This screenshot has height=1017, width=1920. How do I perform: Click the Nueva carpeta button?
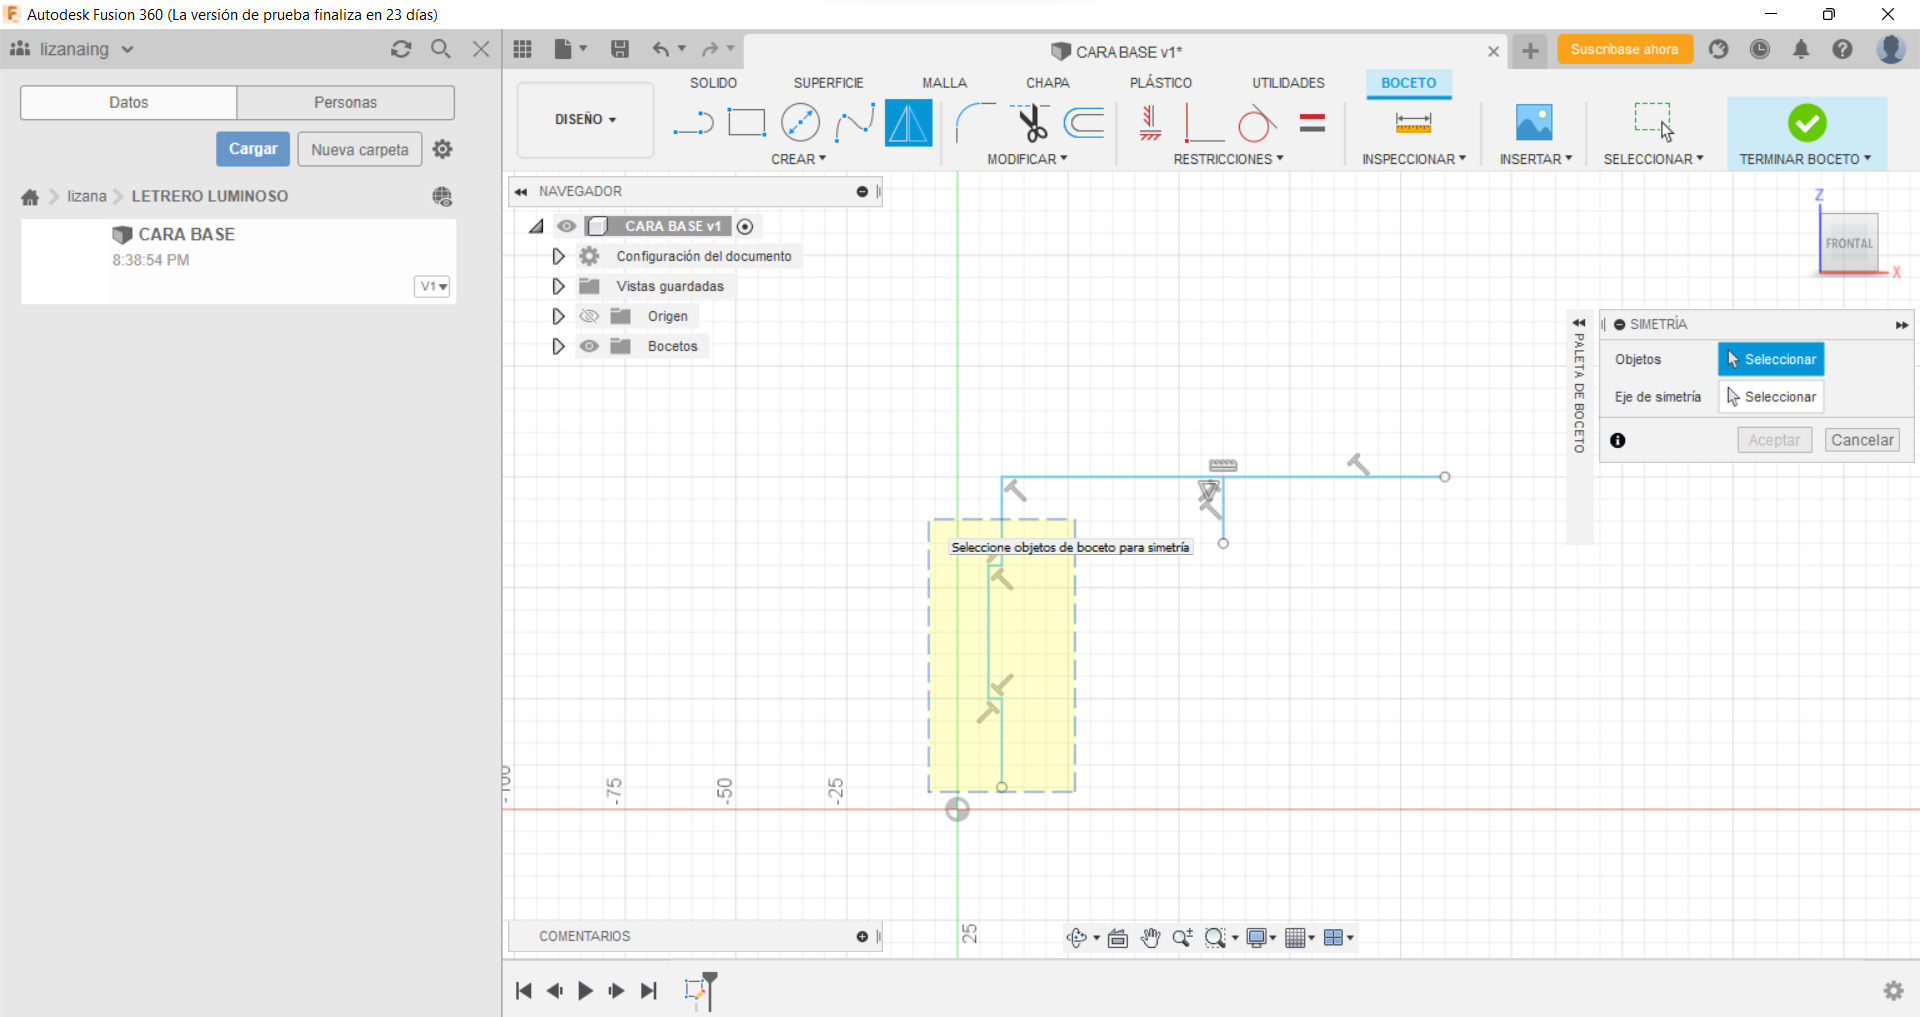360,149
